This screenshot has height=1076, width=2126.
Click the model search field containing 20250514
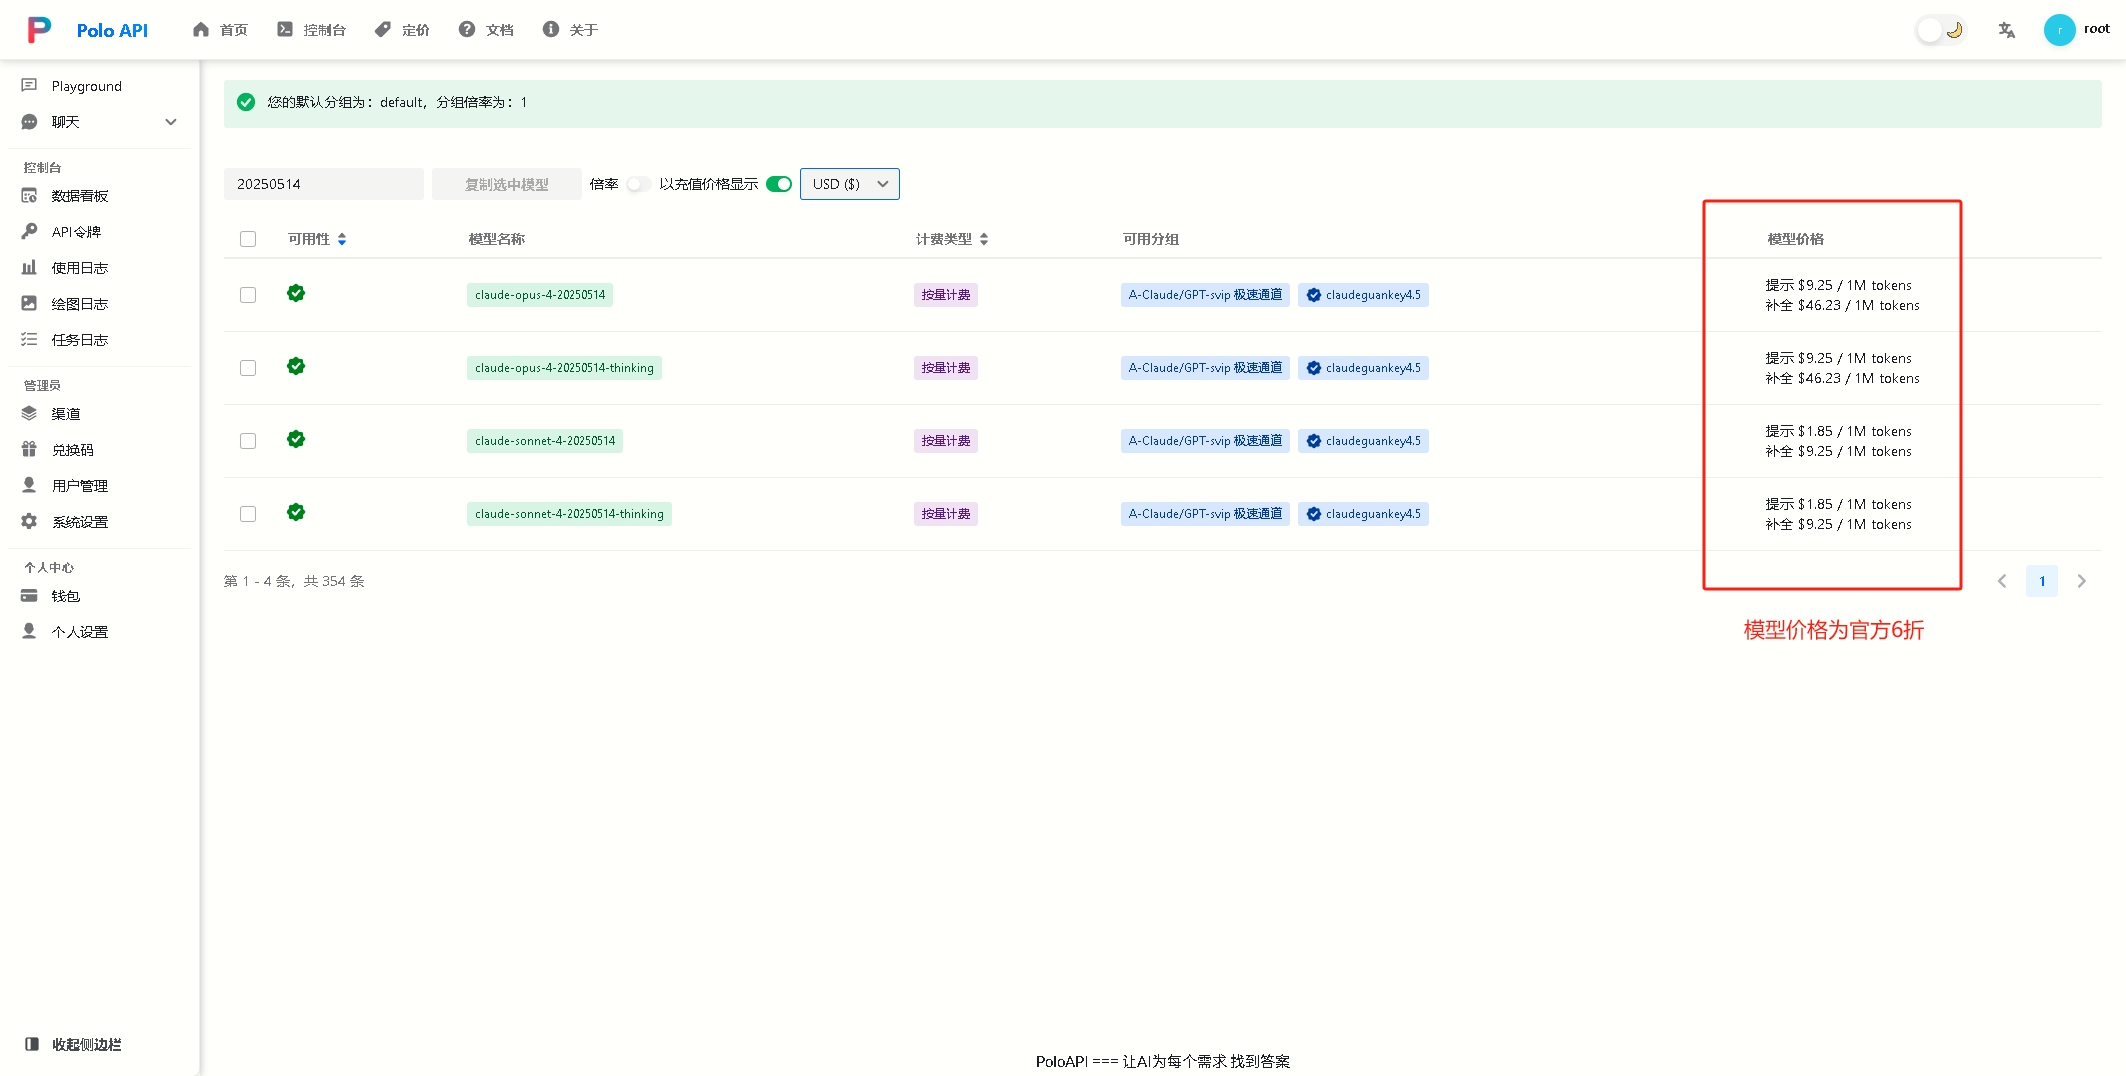click(x=324, y=184)
